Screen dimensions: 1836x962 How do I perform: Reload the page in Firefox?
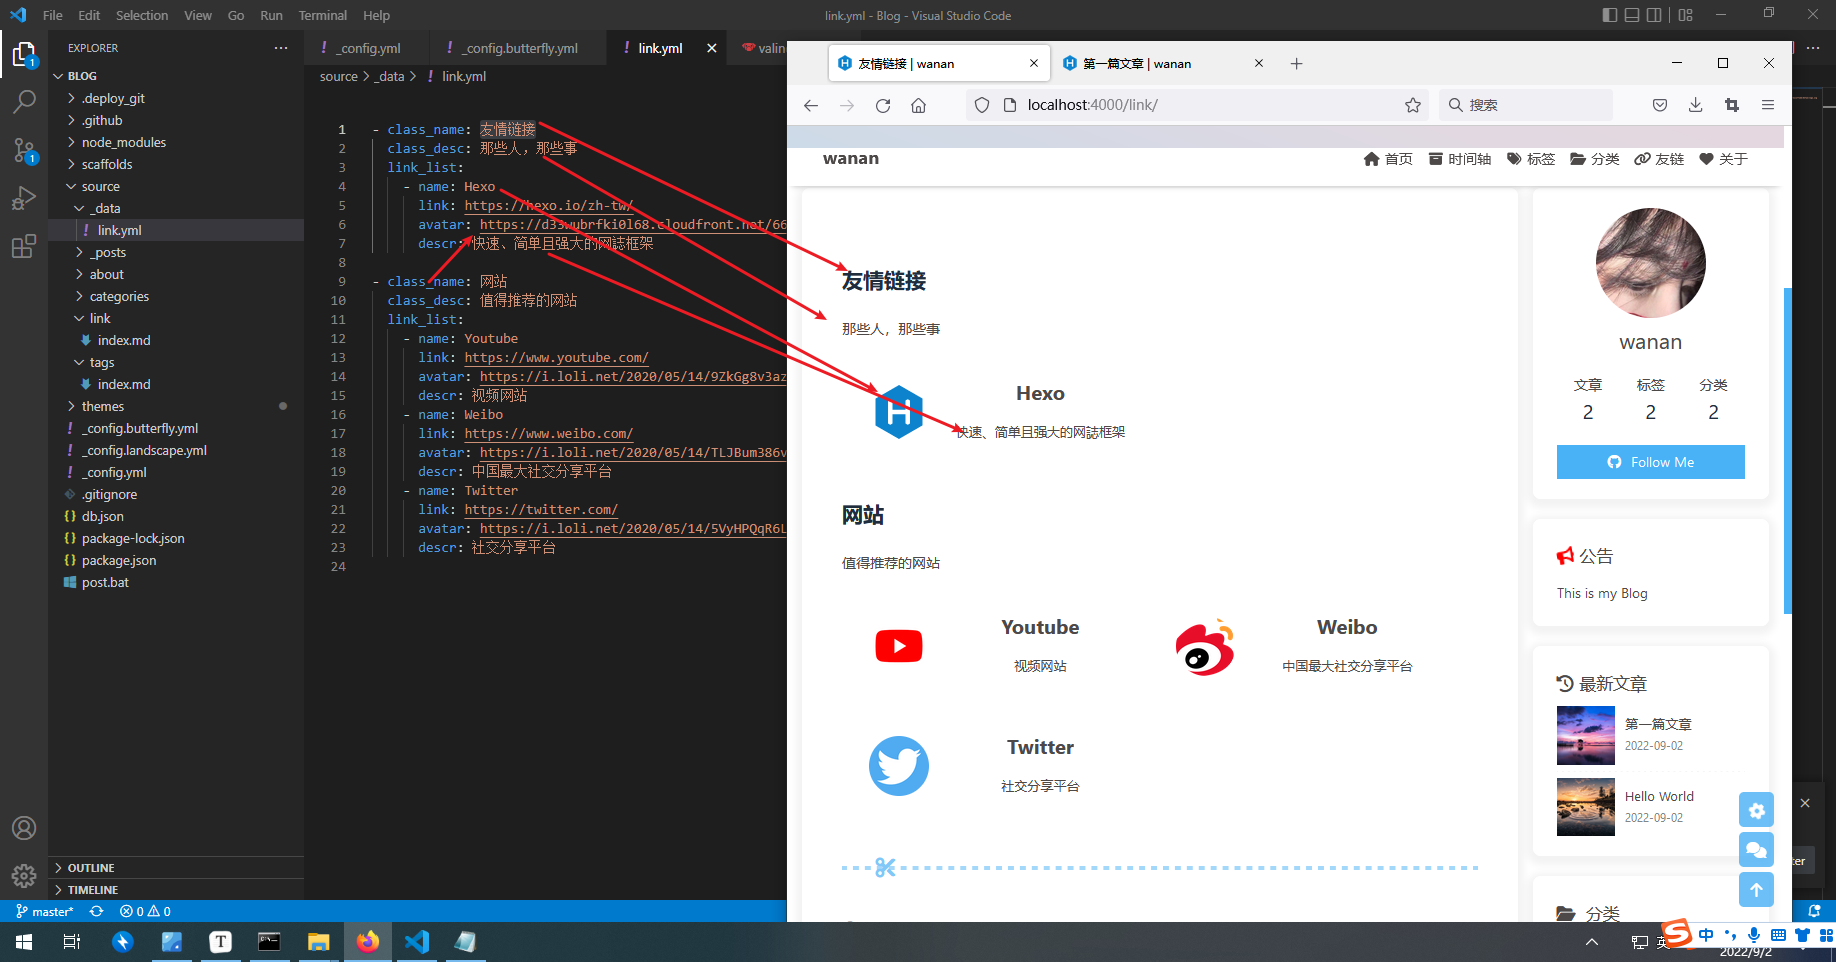click(x=883, y=105)
